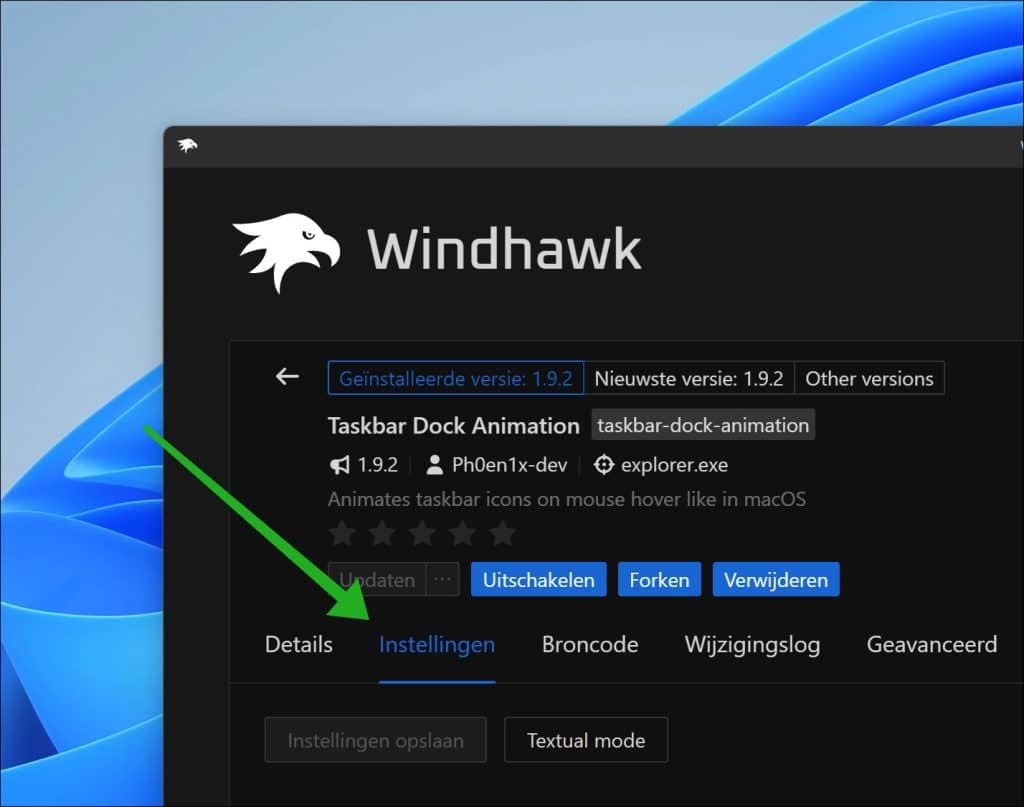The image size is (1024, 807).
Task: View the Geavanceerd tab
Action: pos(931,645)
